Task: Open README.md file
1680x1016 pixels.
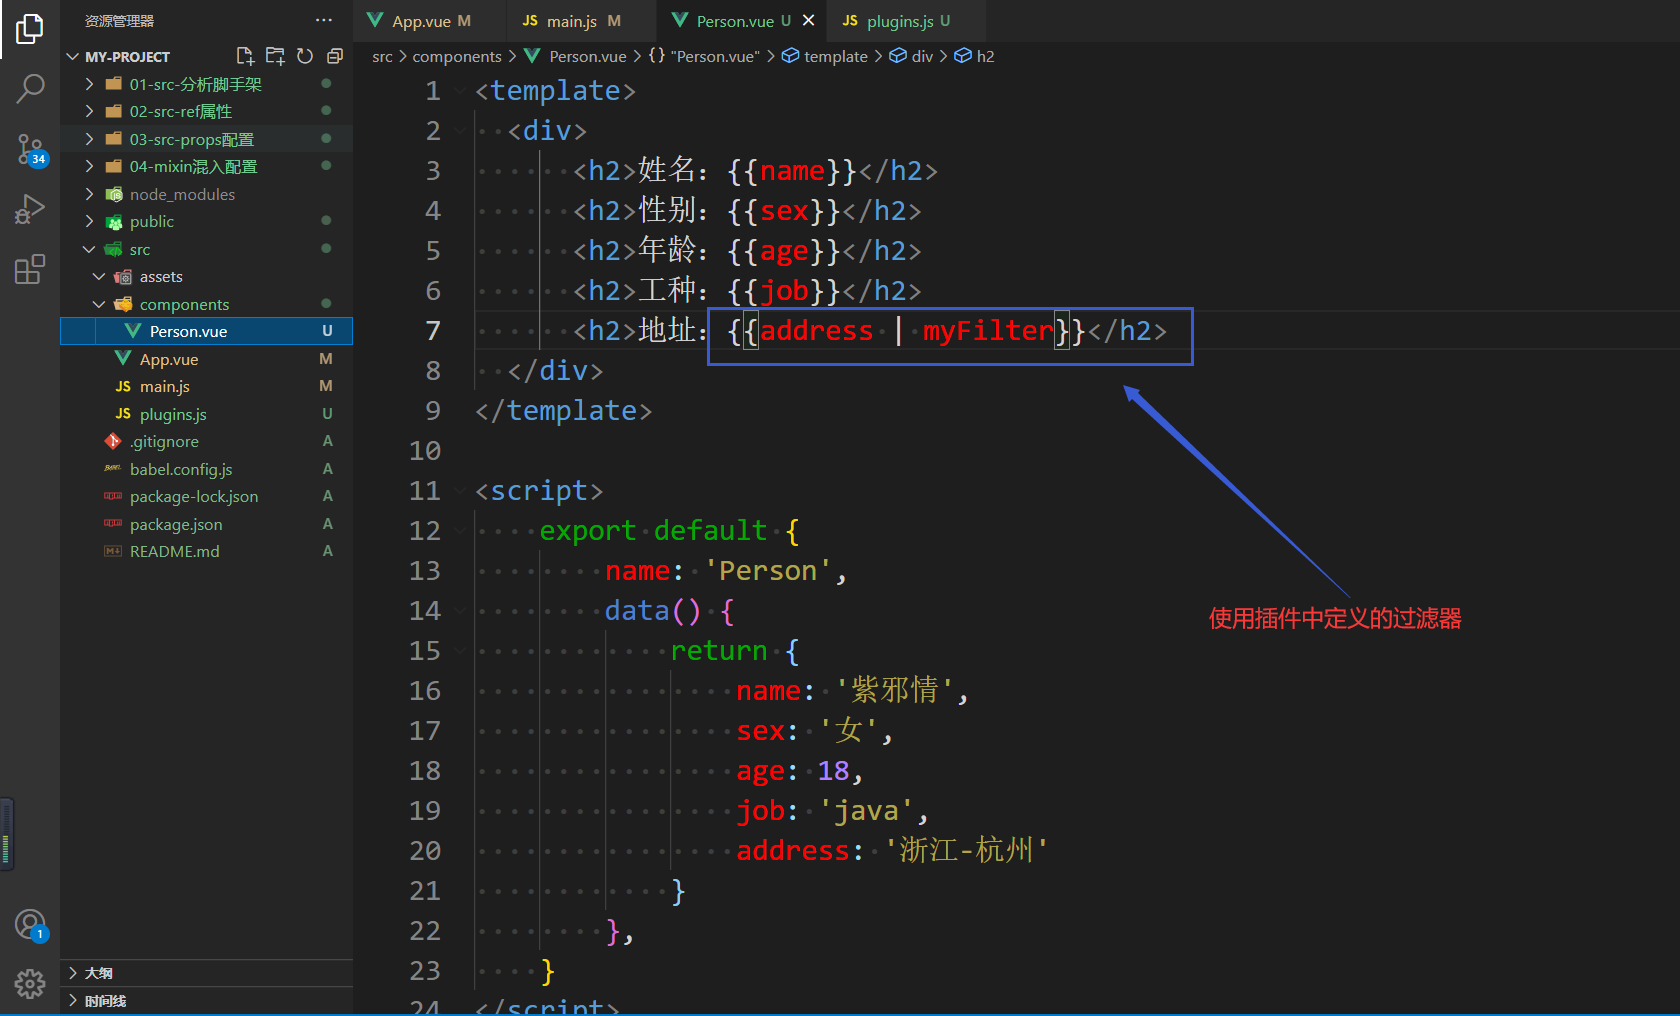Action: [206, 551]
